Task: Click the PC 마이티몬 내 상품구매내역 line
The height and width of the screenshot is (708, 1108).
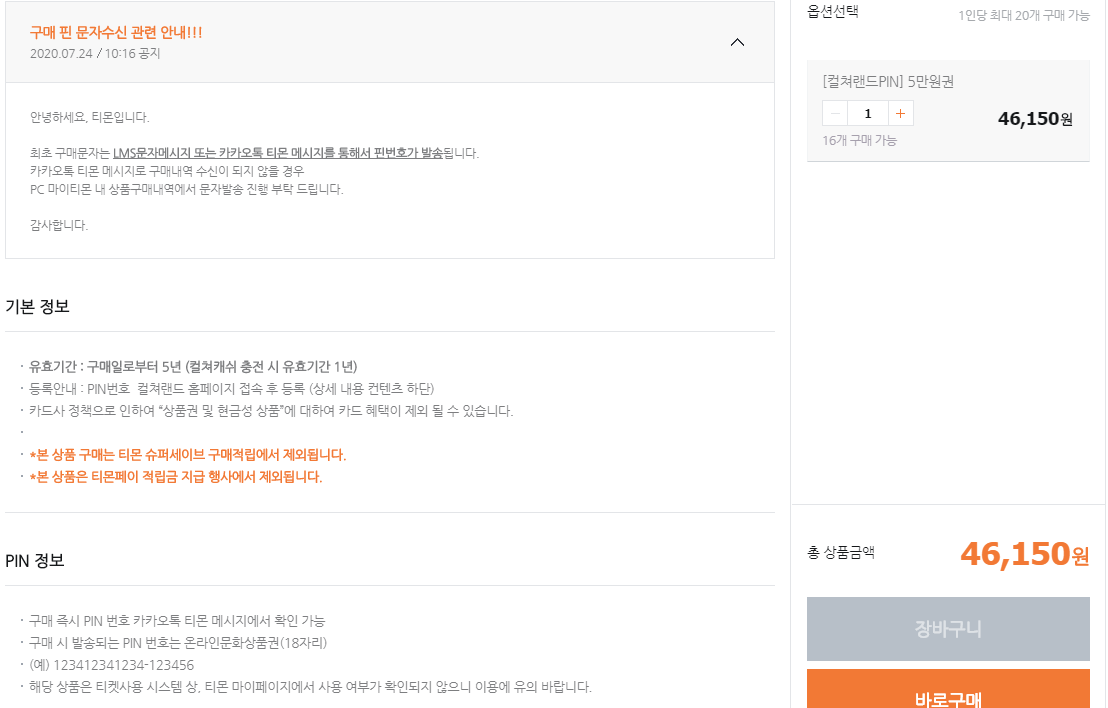Action: (187, 189)
